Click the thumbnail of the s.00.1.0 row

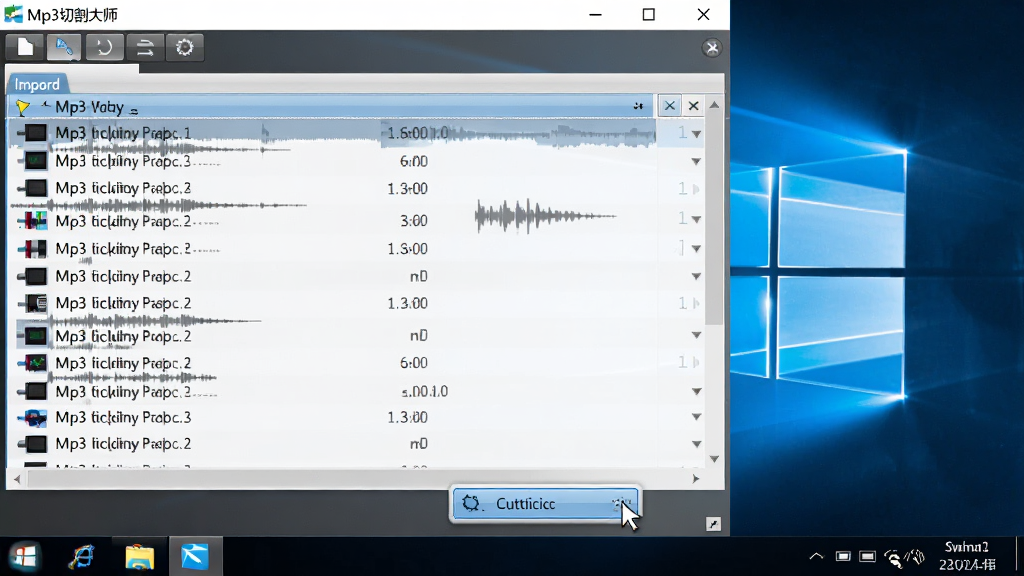pos(34,391)
